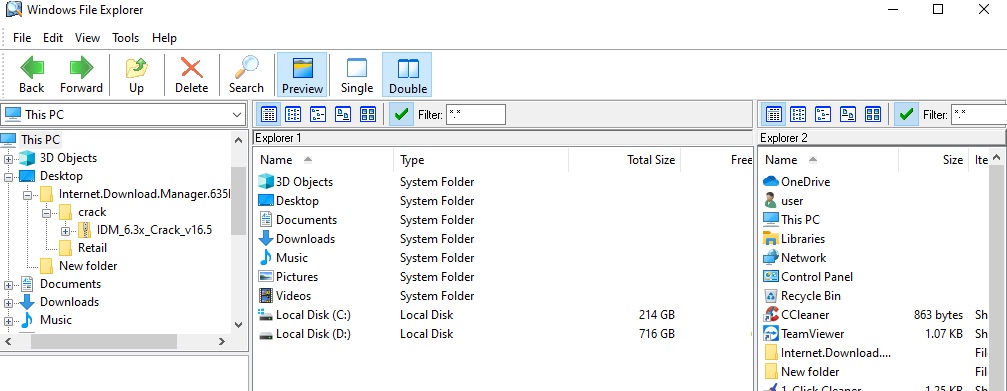Select details view icon in Explorer 1
Viewport: 1007px width, 391px height.
(x=269, y=115)
